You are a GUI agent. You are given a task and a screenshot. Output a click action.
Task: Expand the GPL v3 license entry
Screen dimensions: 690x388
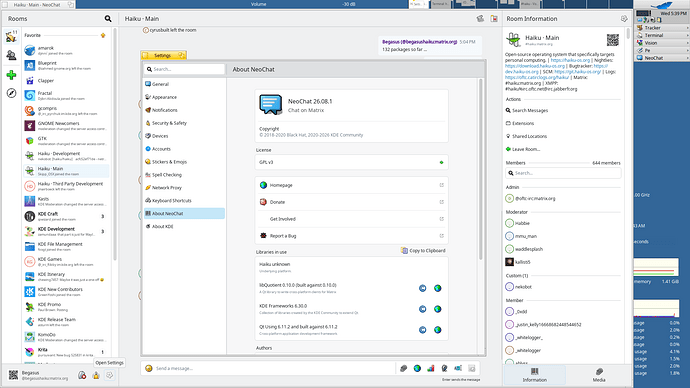pyautogui.click(x=351, y=162)
